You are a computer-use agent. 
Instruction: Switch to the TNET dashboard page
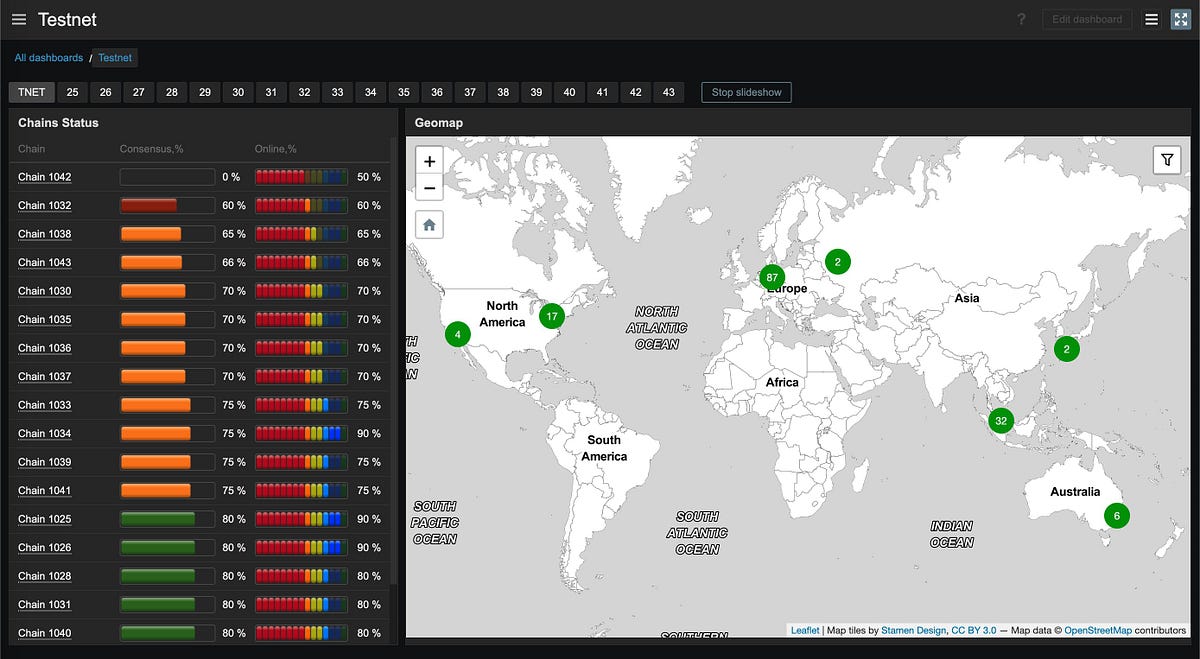[x=32, y=92]
